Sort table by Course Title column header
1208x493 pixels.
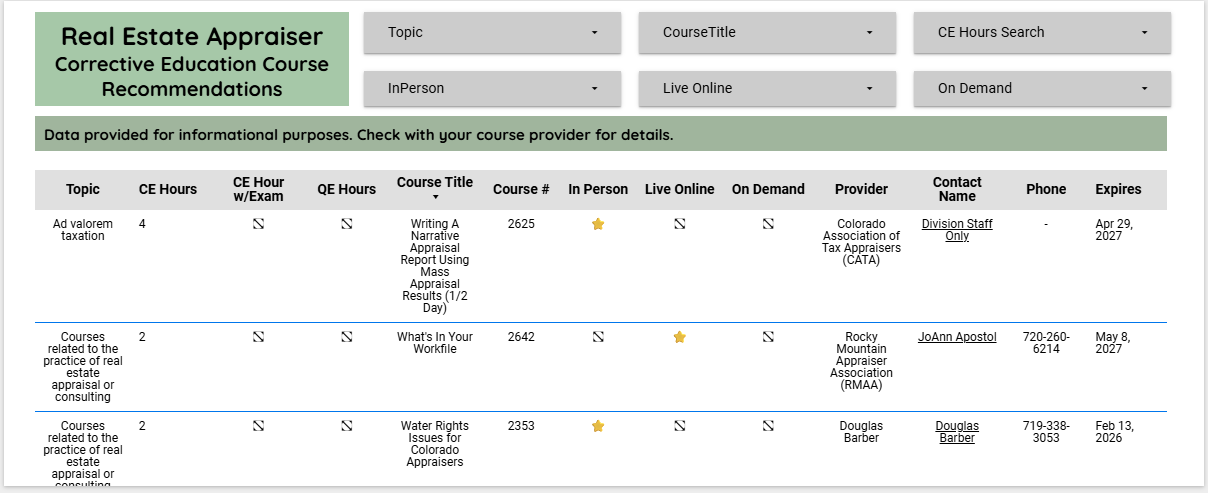pyautogui.click(x=435, y=184)
